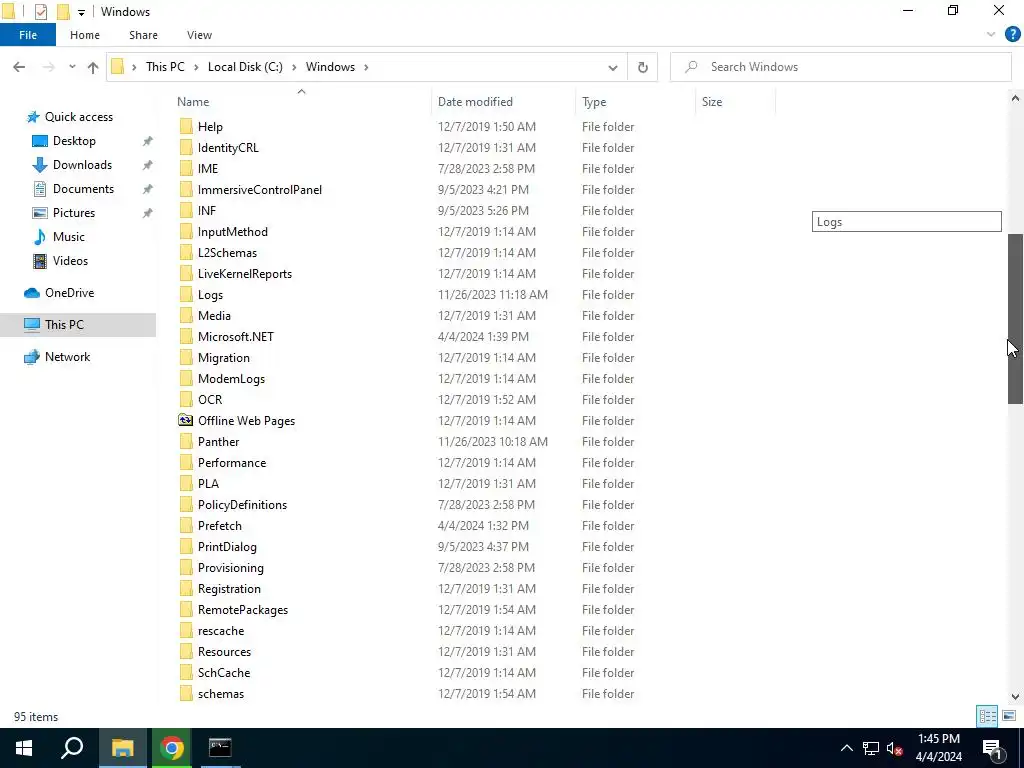Open address bar previous locations dropdown
Image resolution: width=1024 pixels, height=768 pixels.
coord(613,67)
